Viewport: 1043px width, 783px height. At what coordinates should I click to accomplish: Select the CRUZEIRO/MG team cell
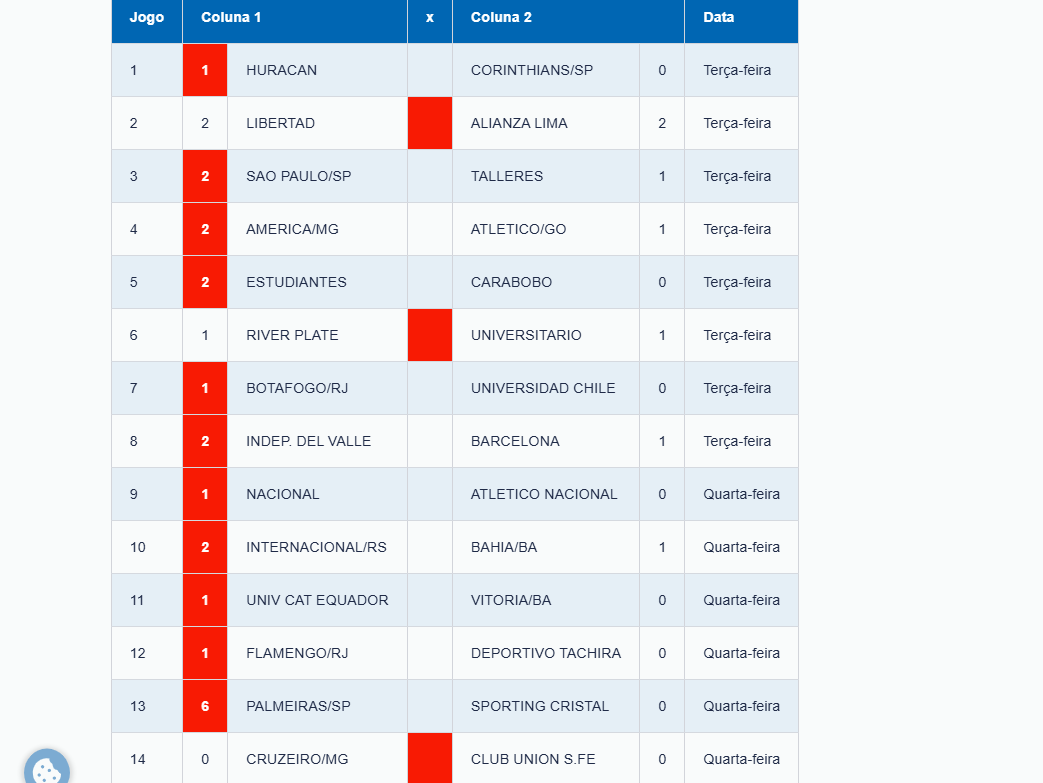click(317, 758)
